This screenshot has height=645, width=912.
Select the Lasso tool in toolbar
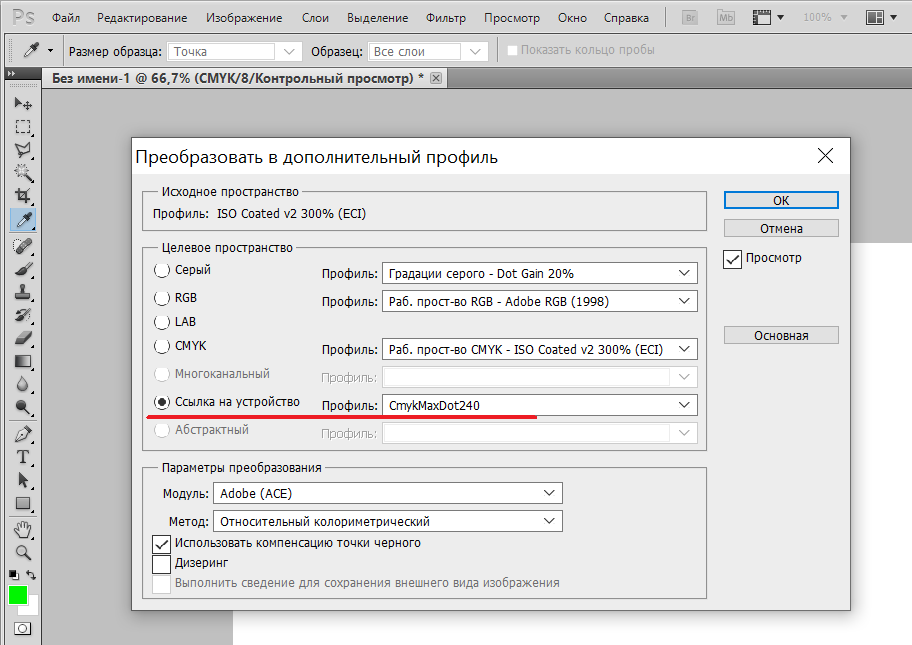pos(22,149)
